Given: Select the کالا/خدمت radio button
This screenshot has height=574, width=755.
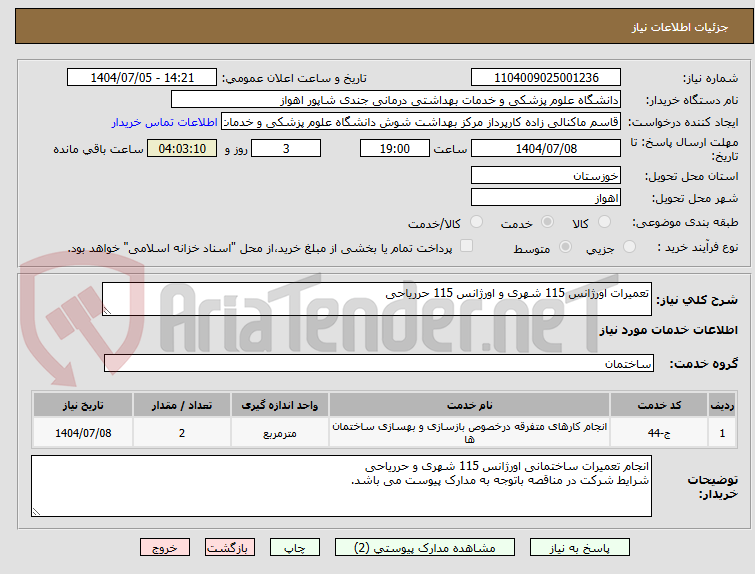Looking at the screenshot, I should point(476,222).
